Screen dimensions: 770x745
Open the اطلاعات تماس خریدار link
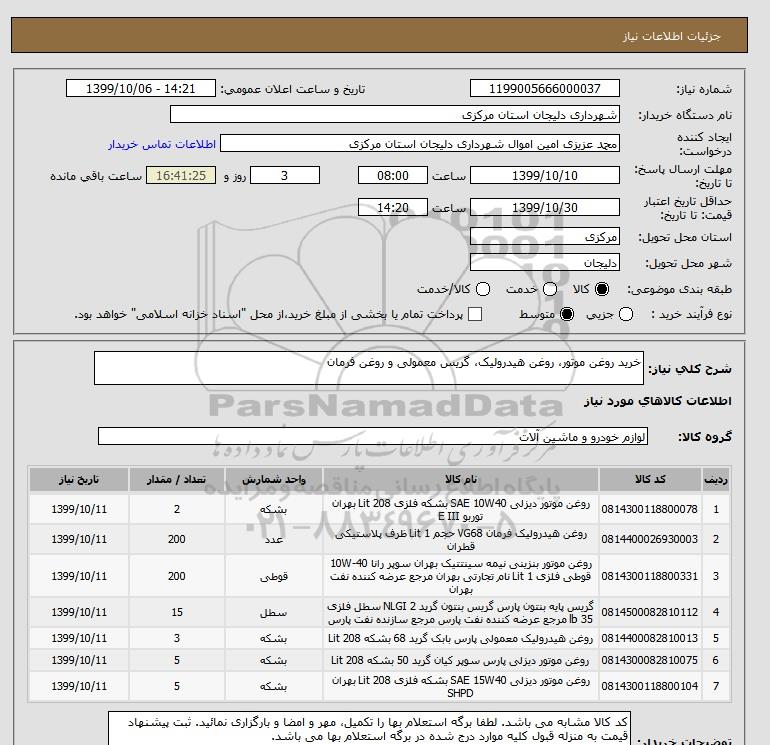point(162,144)
